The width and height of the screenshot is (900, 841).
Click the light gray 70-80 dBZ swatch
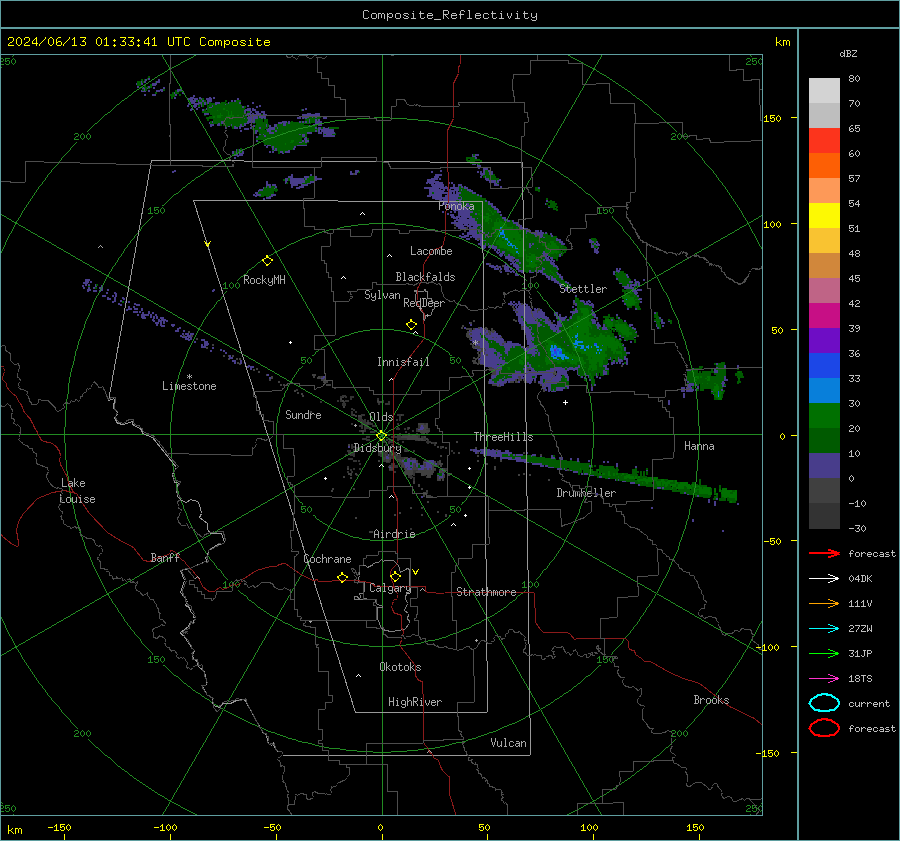[x=824, y=91]
